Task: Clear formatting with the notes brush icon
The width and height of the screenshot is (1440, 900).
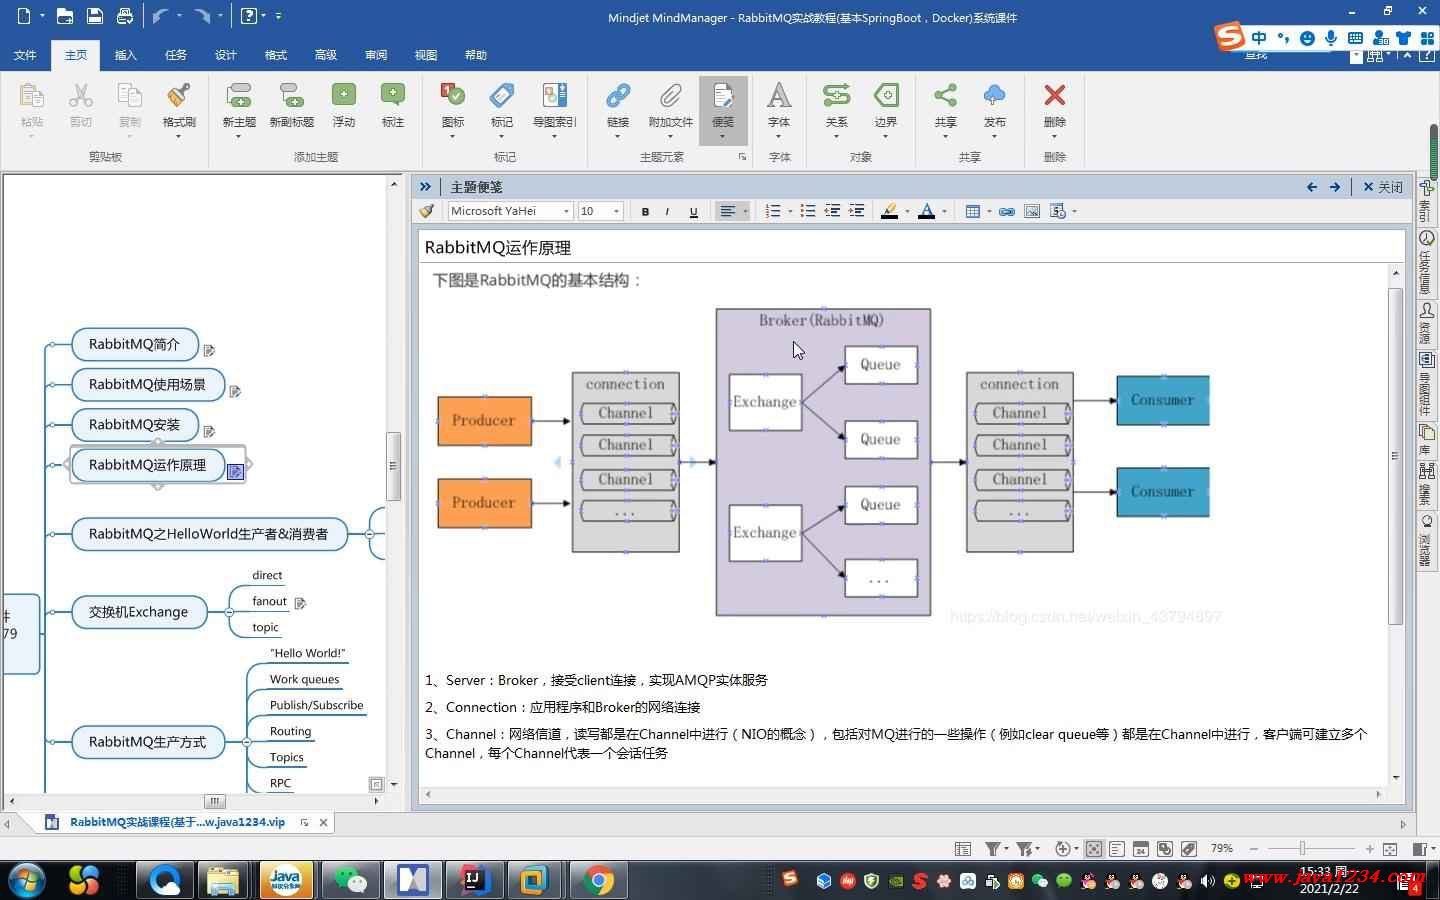Action: coord(427,211)
